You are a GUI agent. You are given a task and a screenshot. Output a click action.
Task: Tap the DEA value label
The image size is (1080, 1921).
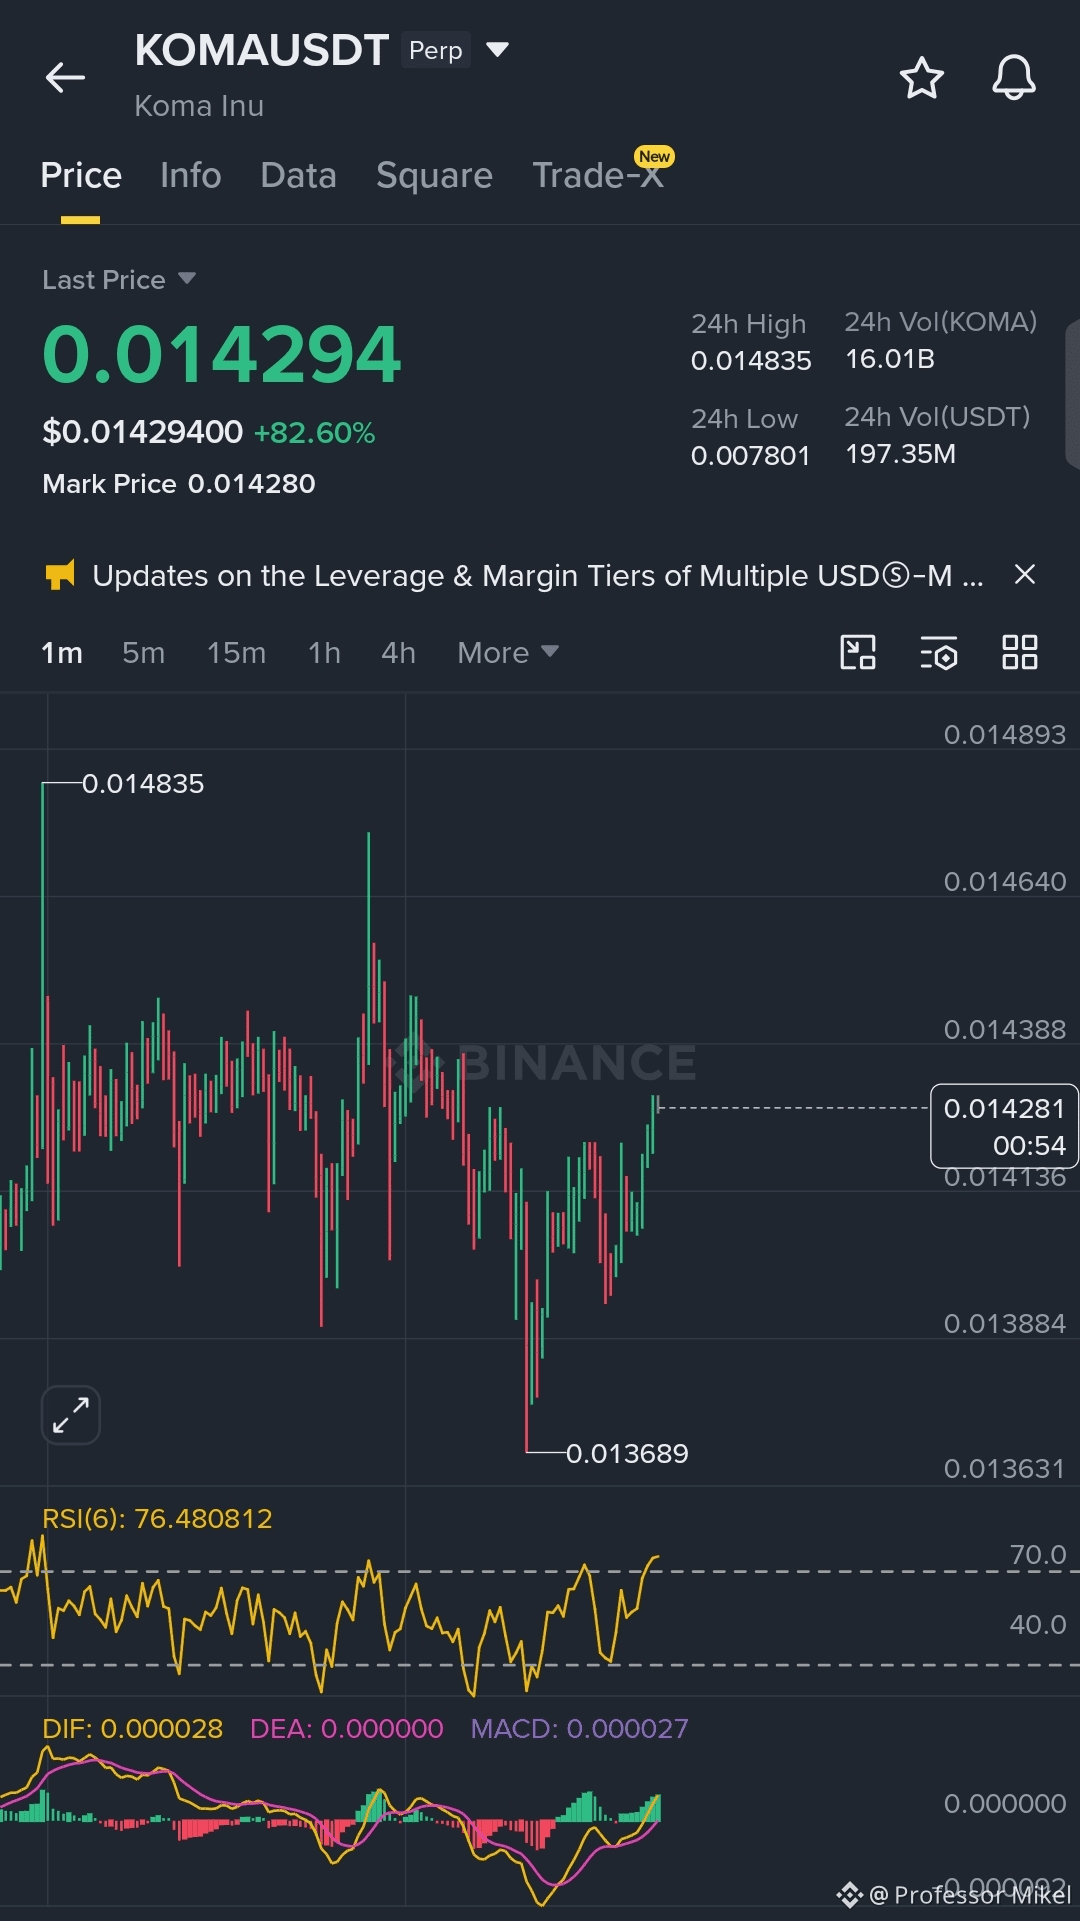[346, 1729]
